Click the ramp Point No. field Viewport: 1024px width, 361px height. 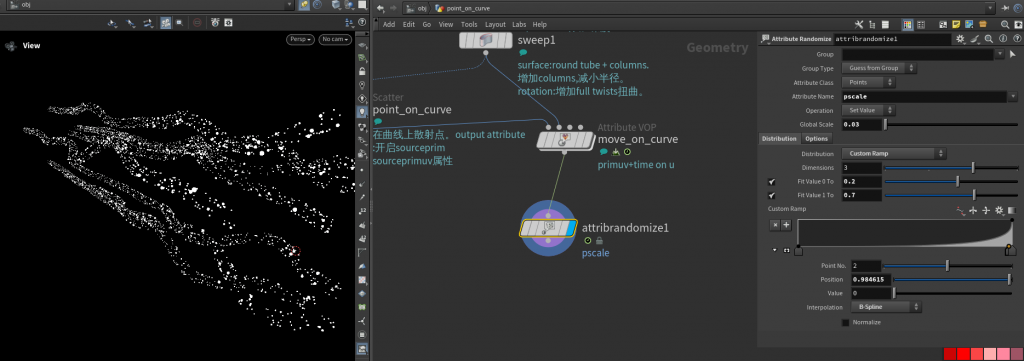(866, 266)
